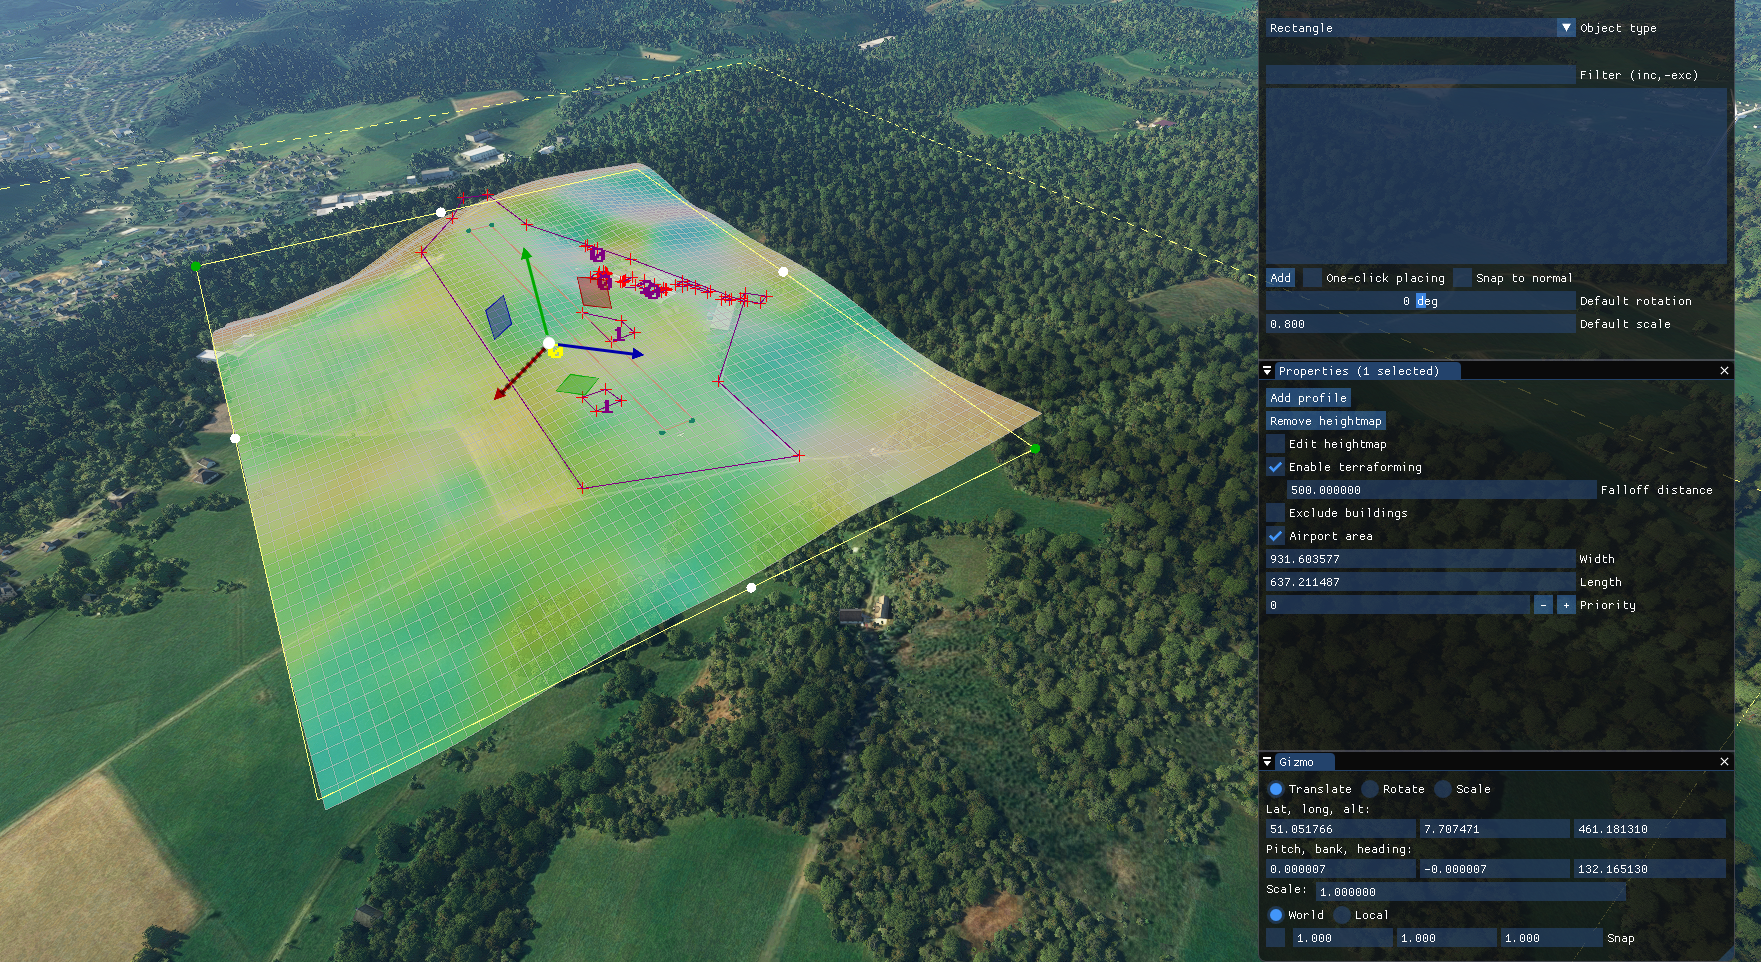Close the Properties panel
Screen dimensions: 1761x962
tap(1724, 371)
